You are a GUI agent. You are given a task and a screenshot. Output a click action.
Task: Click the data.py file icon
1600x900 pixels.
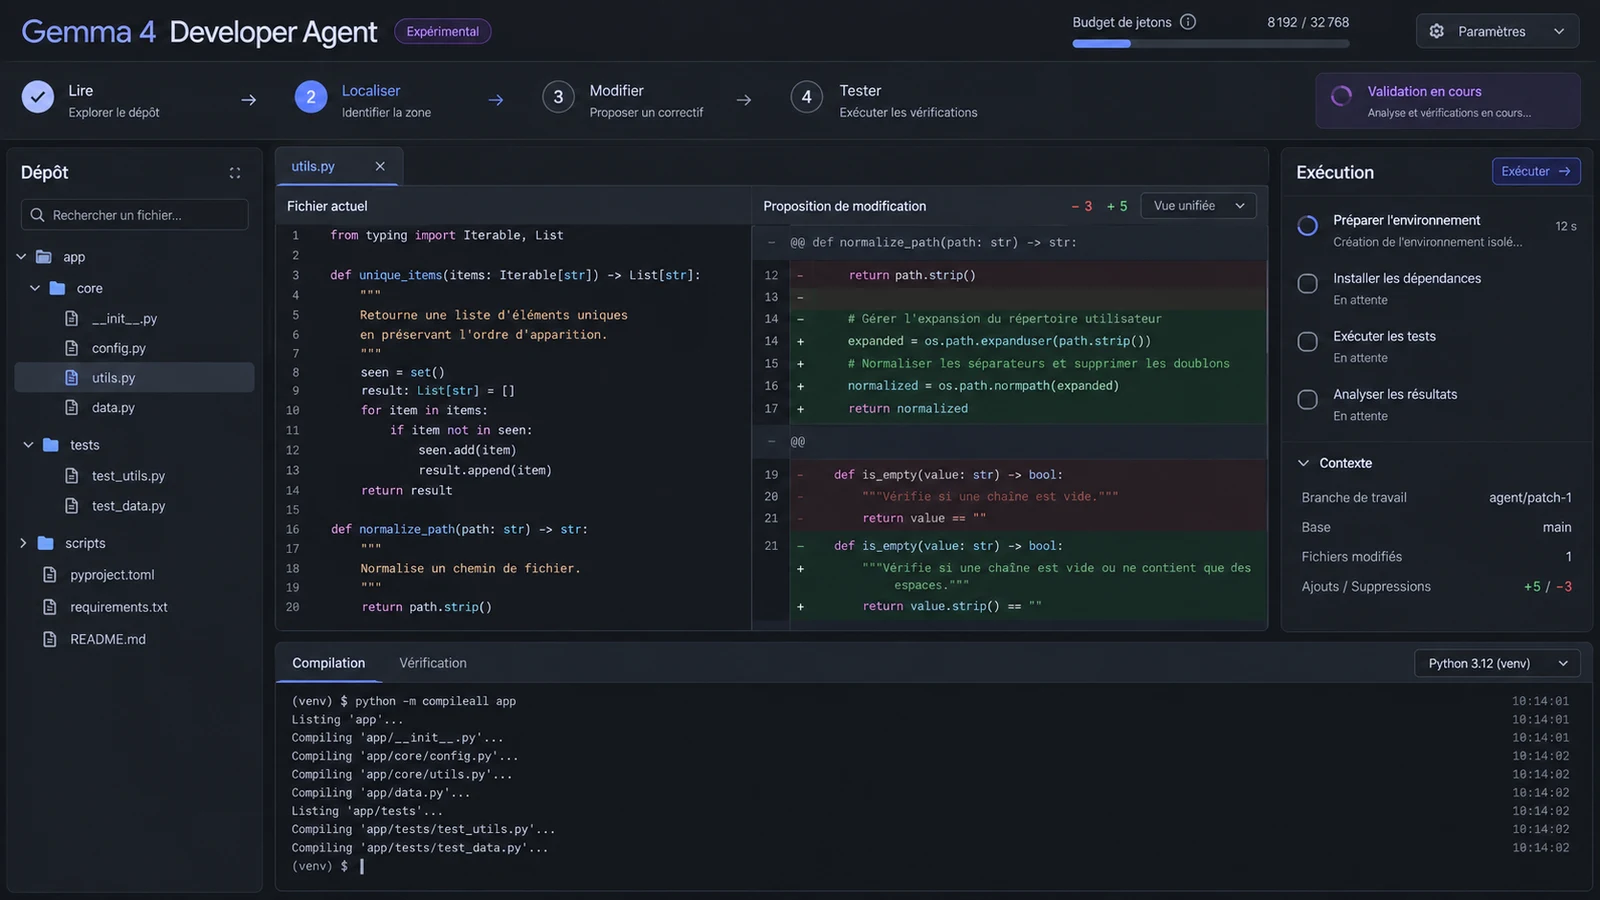(72, 407)
